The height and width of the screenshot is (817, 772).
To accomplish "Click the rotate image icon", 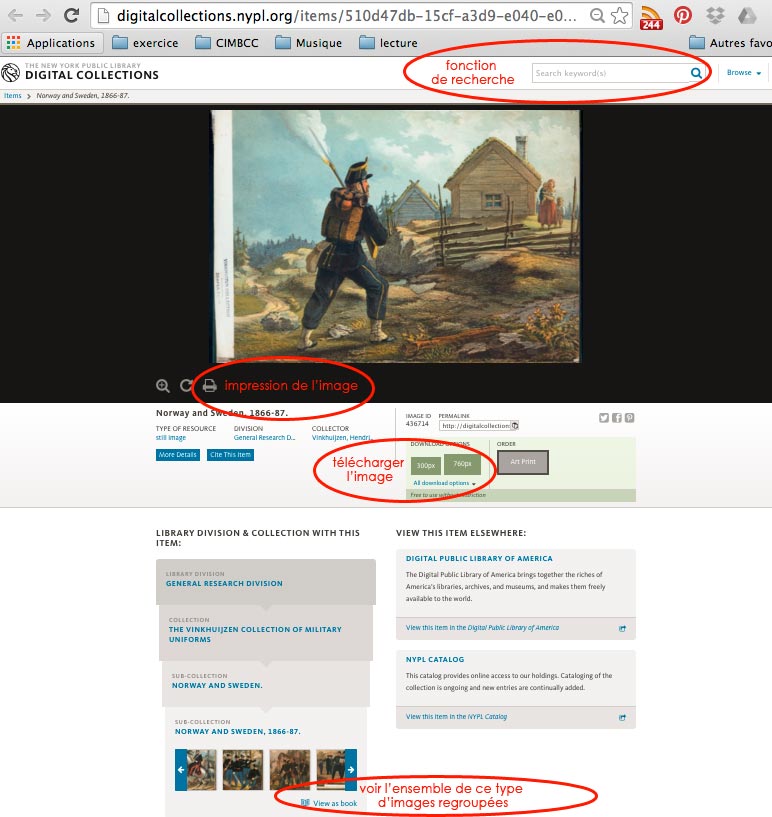I will tap(186, 386).
